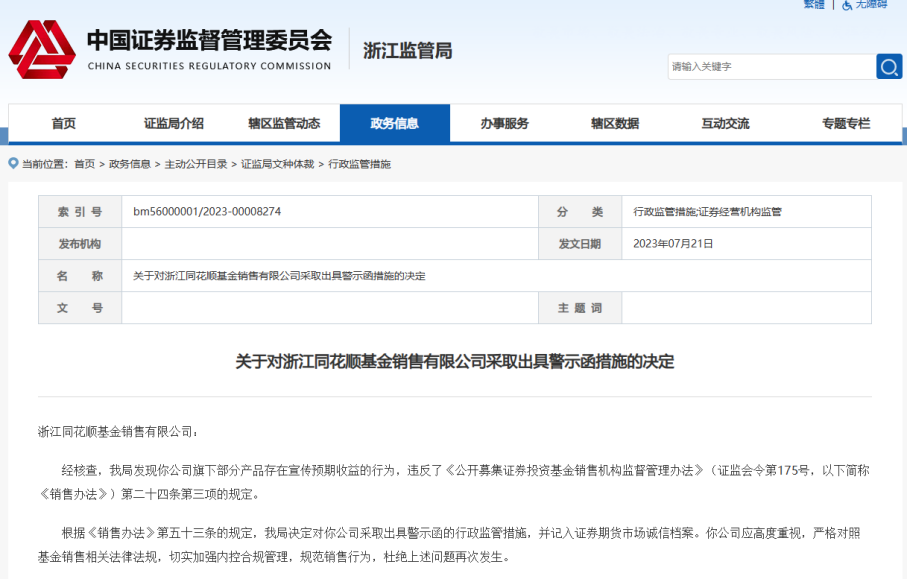Click the 首页 breadcrumb link
This screenshot has height=579, width=907.
point(84,164)
